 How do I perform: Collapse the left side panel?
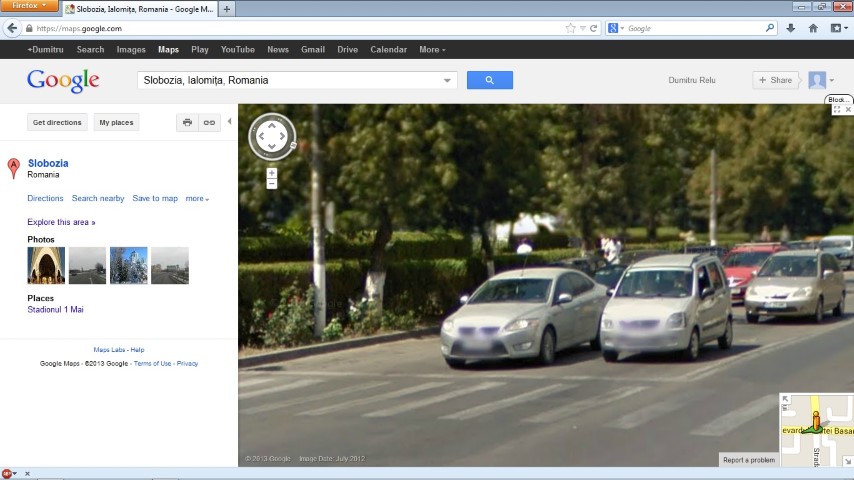[x=229, y=122]
